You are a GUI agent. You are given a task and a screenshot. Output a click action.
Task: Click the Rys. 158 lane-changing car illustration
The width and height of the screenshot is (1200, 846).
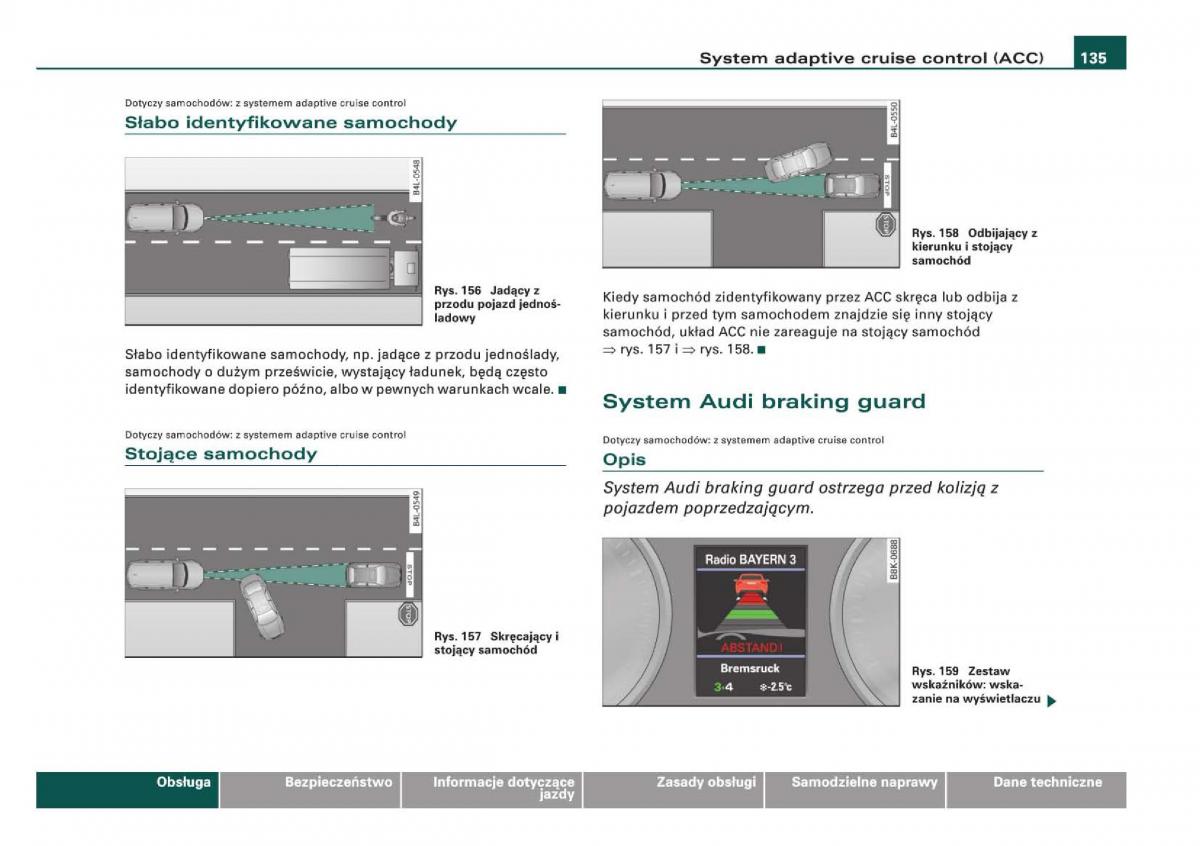pyautogui.click(x=751, y=184)
